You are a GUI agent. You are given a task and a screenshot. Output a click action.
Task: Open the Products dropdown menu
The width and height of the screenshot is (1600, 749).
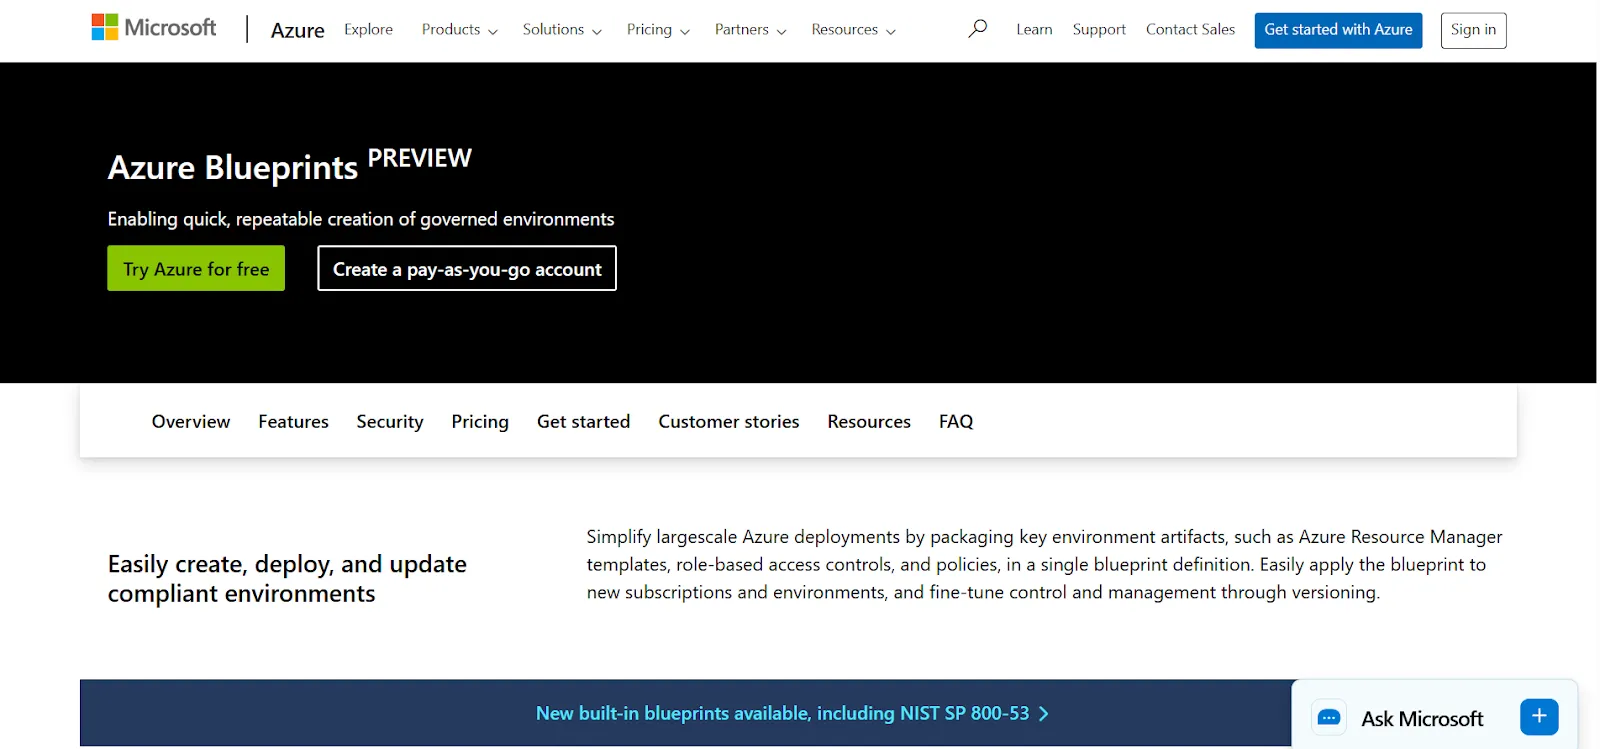pos(459,30)
